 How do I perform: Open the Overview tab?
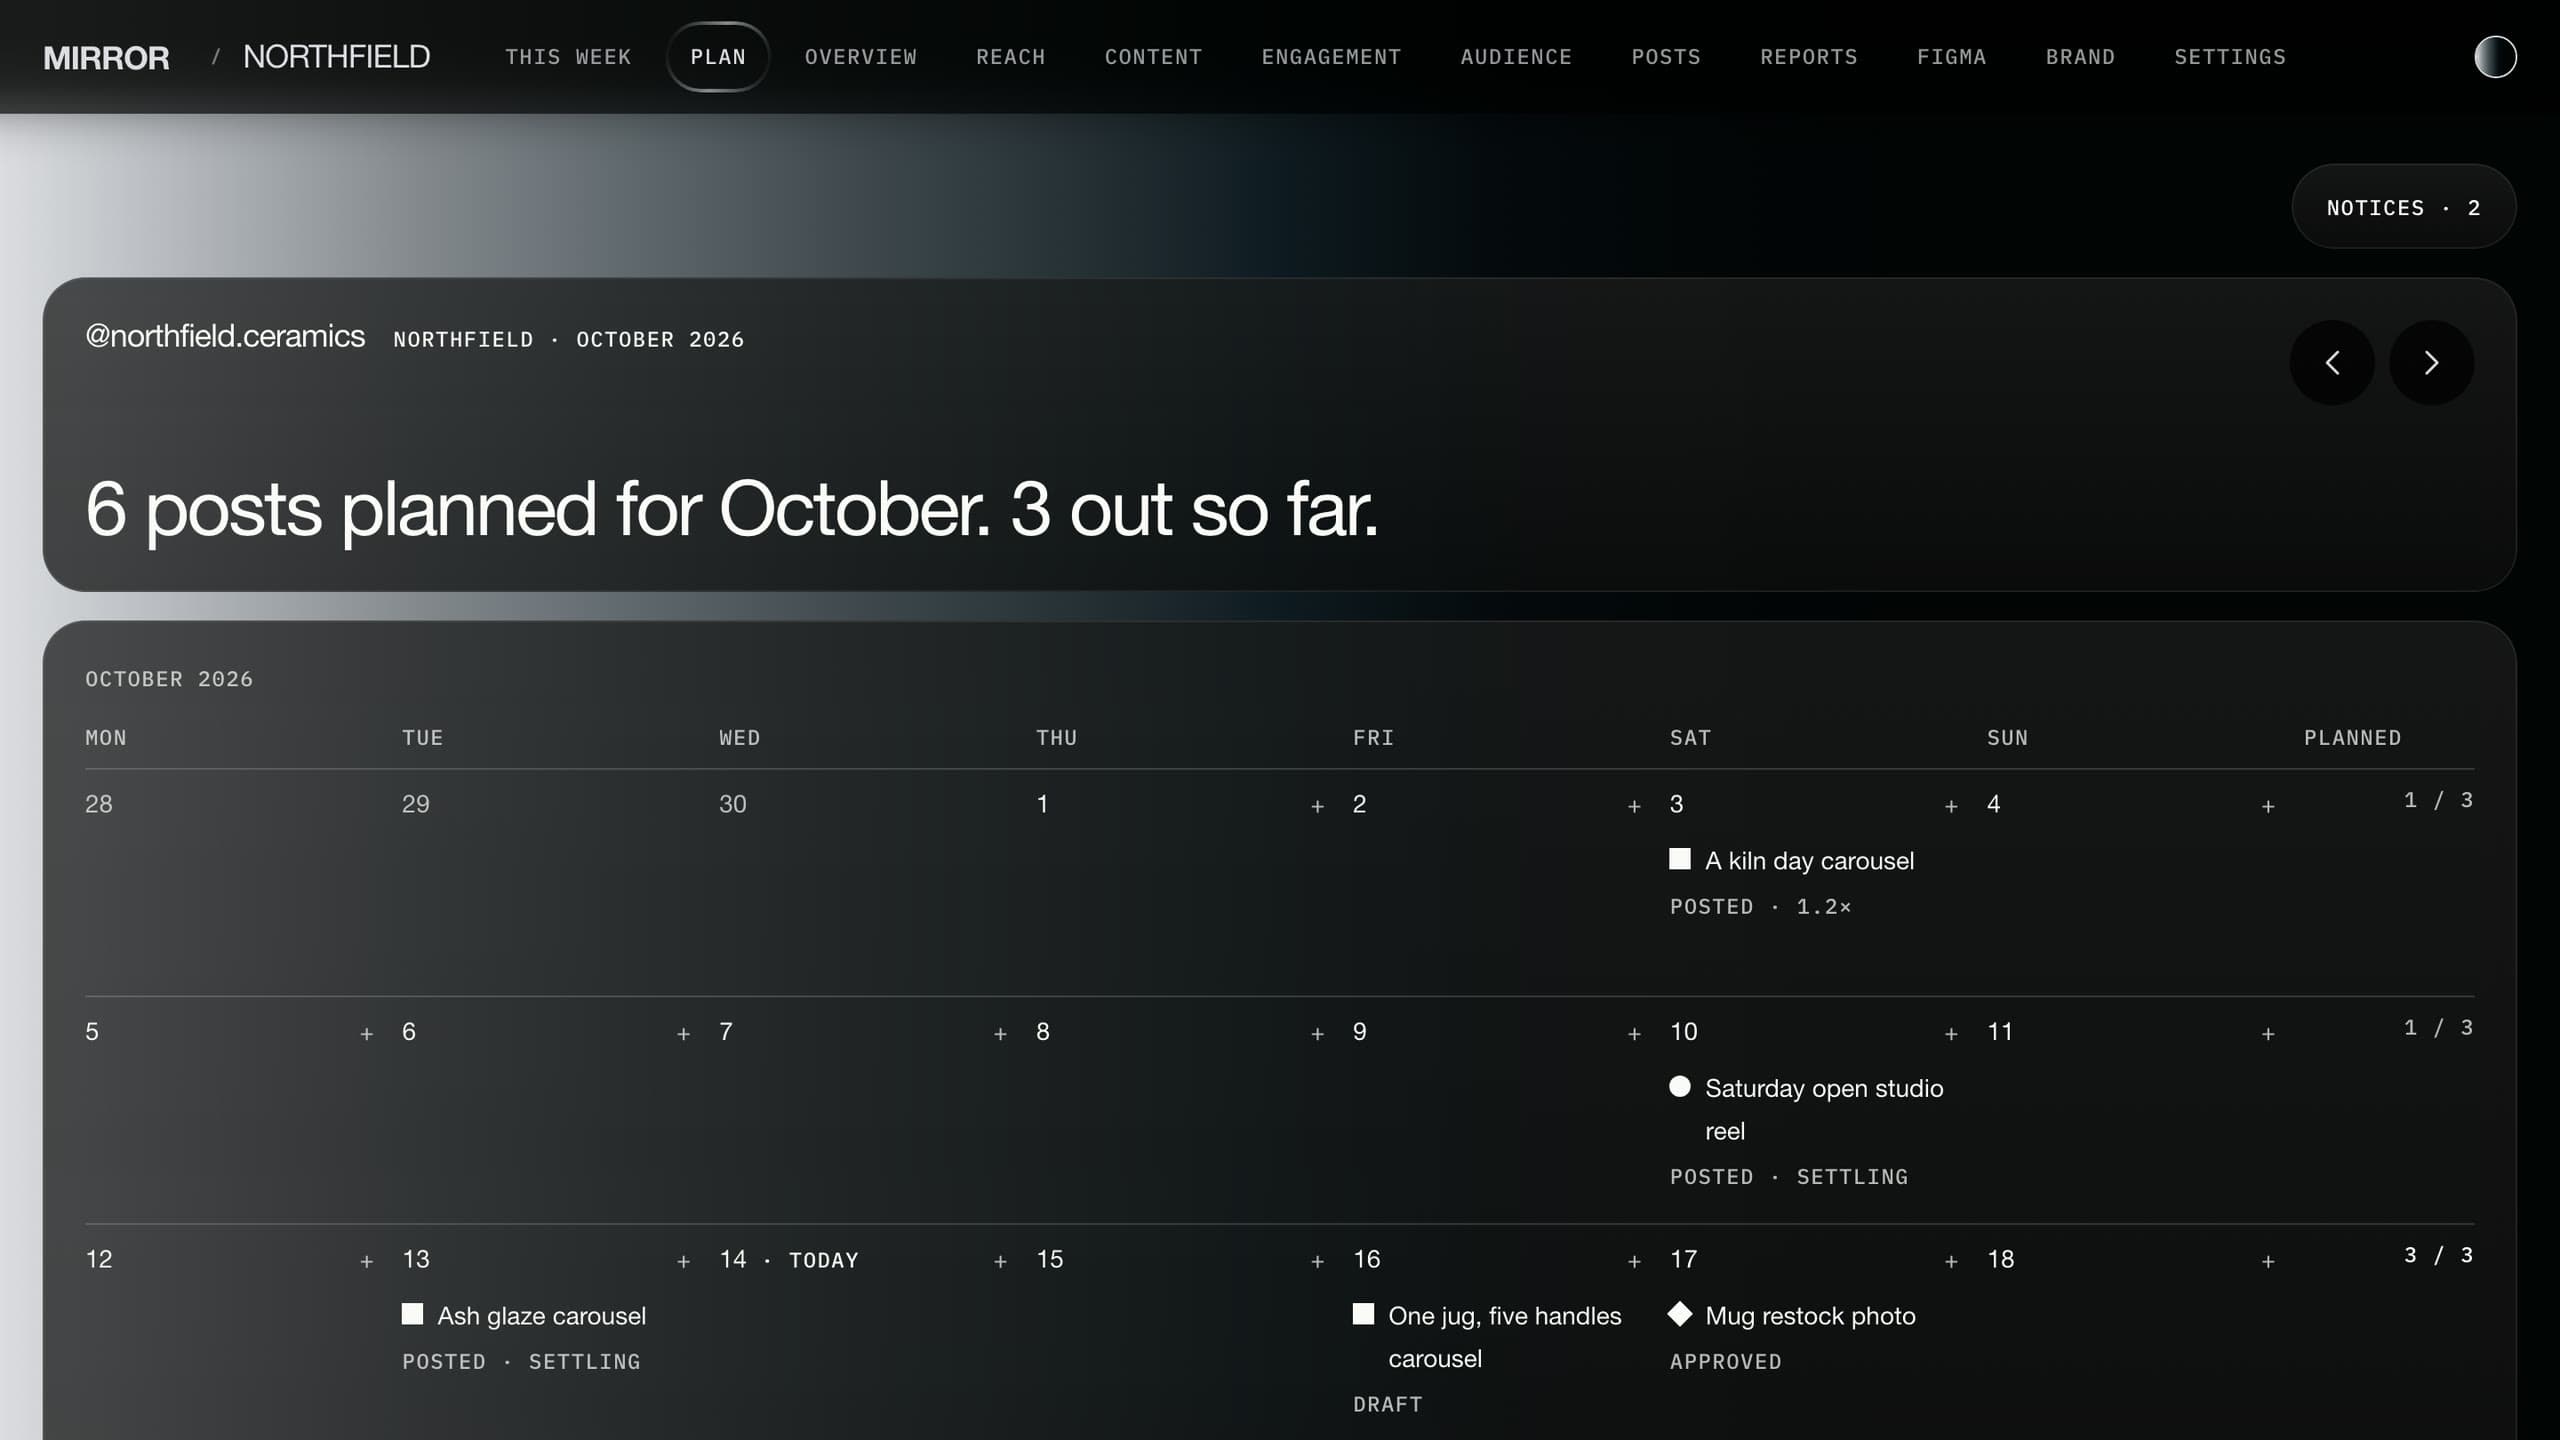[x=860, y=57]
